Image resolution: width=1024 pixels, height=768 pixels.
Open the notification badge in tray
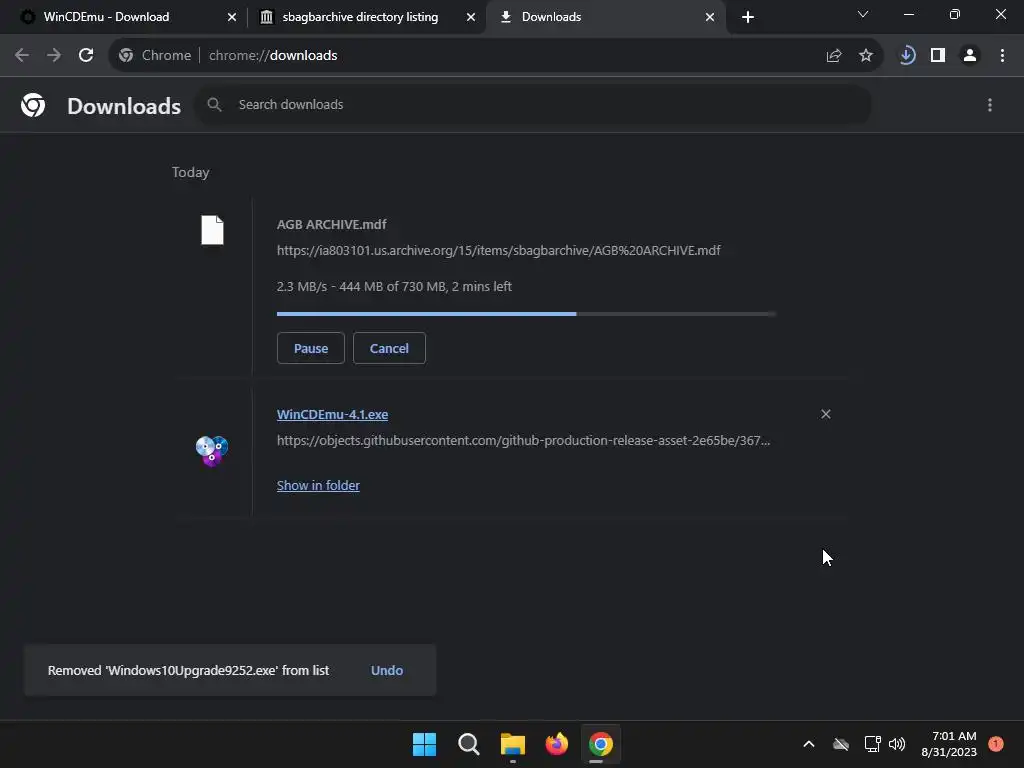coord(996,744)
